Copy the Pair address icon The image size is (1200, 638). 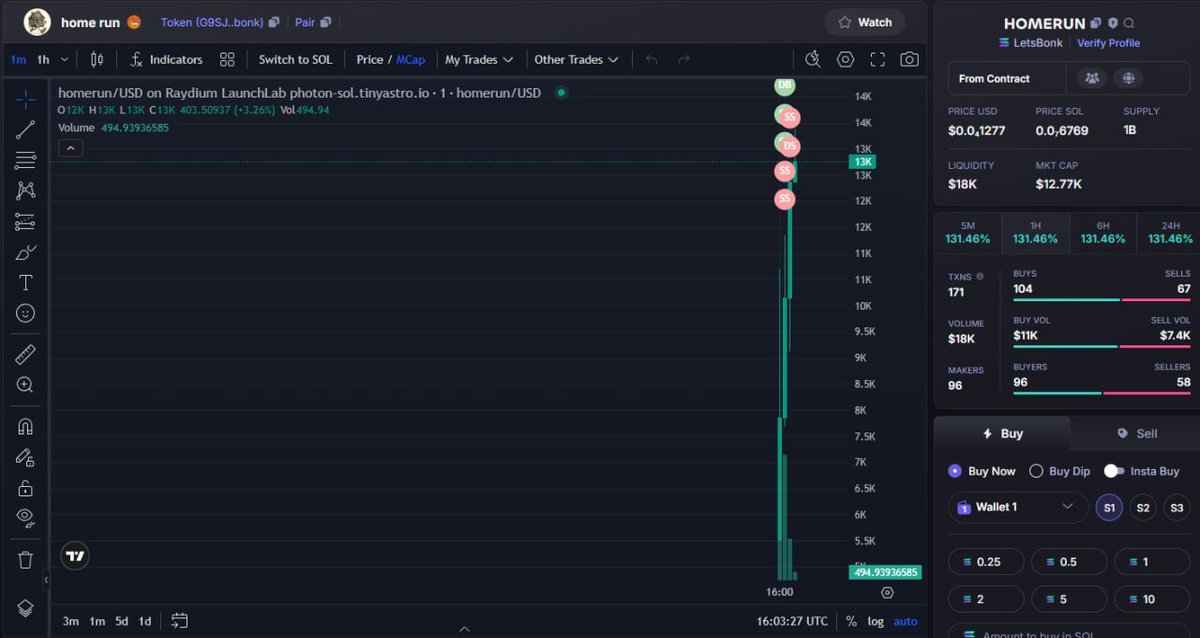tap(325, 22)
